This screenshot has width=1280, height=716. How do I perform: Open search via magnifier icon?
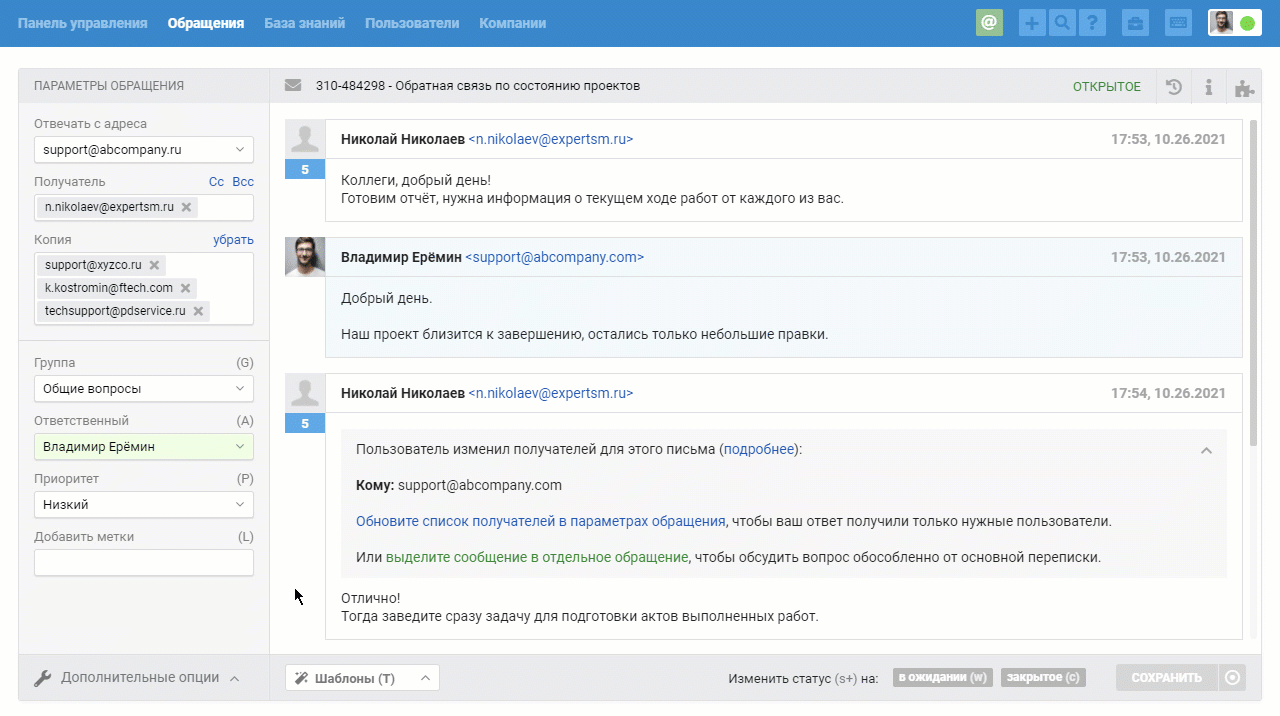point(1062,23)
